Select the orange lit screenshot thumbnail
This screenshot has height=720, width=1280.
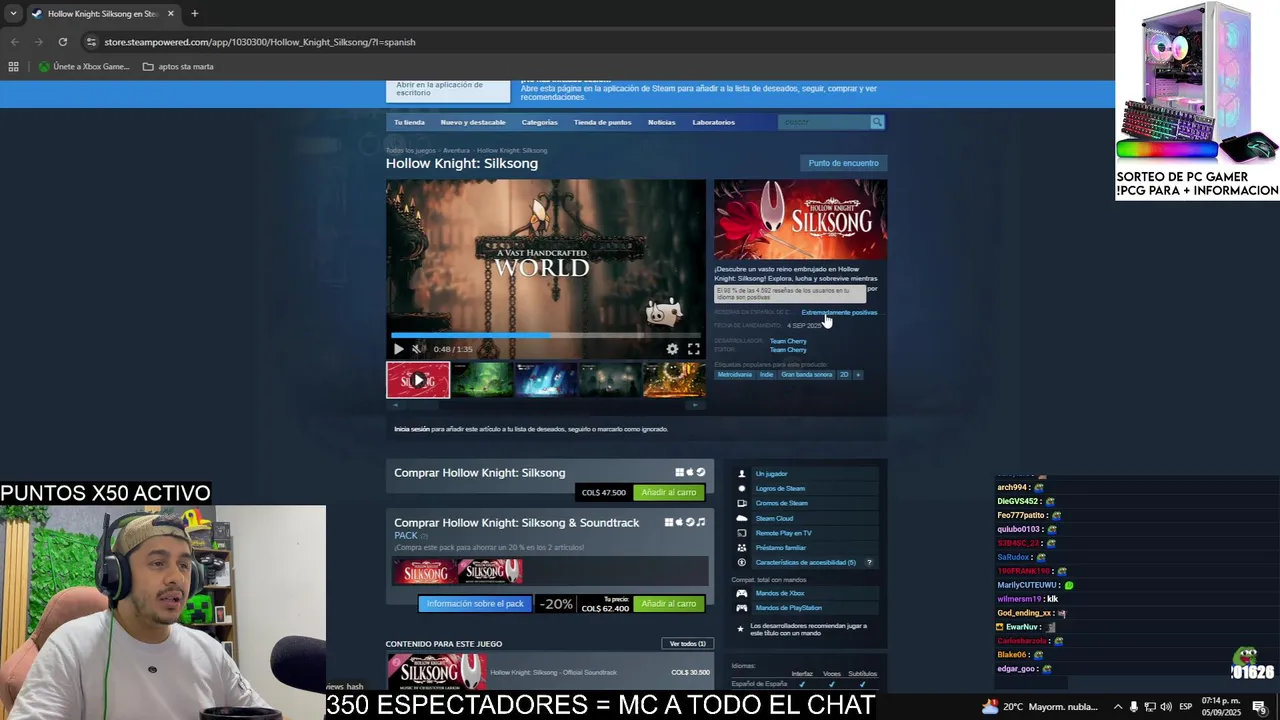674,380
